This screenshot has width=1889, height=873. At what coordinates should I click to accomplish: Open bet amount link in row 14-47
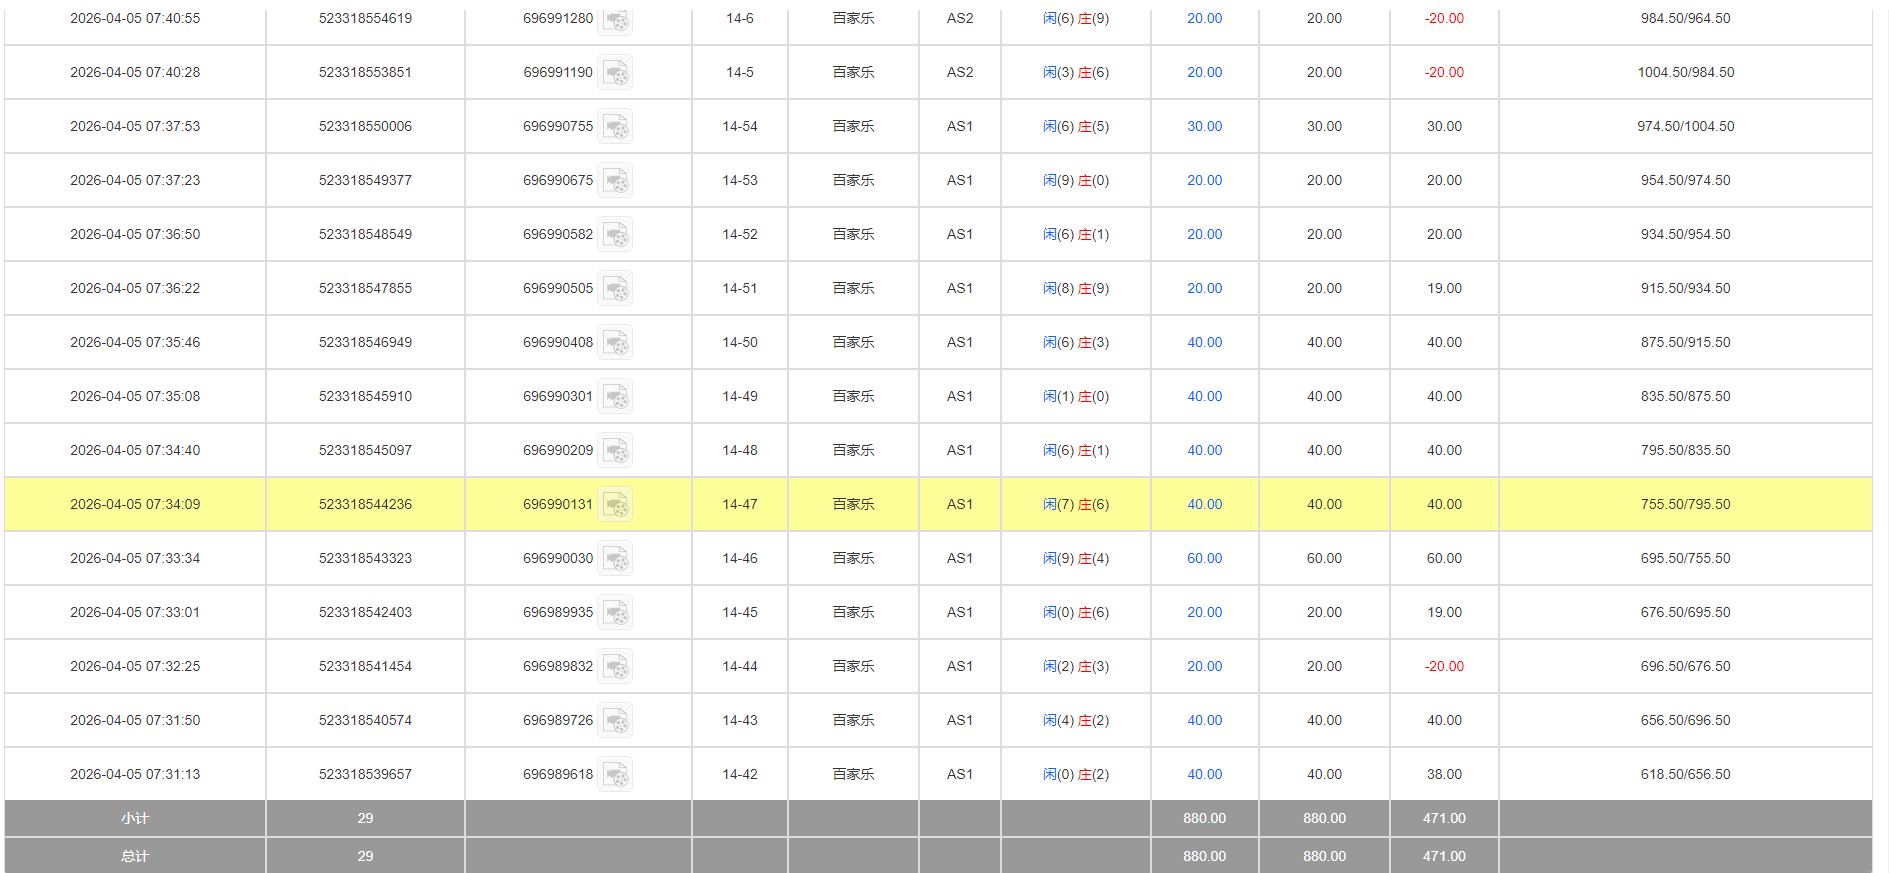[x=1204, y=505]
